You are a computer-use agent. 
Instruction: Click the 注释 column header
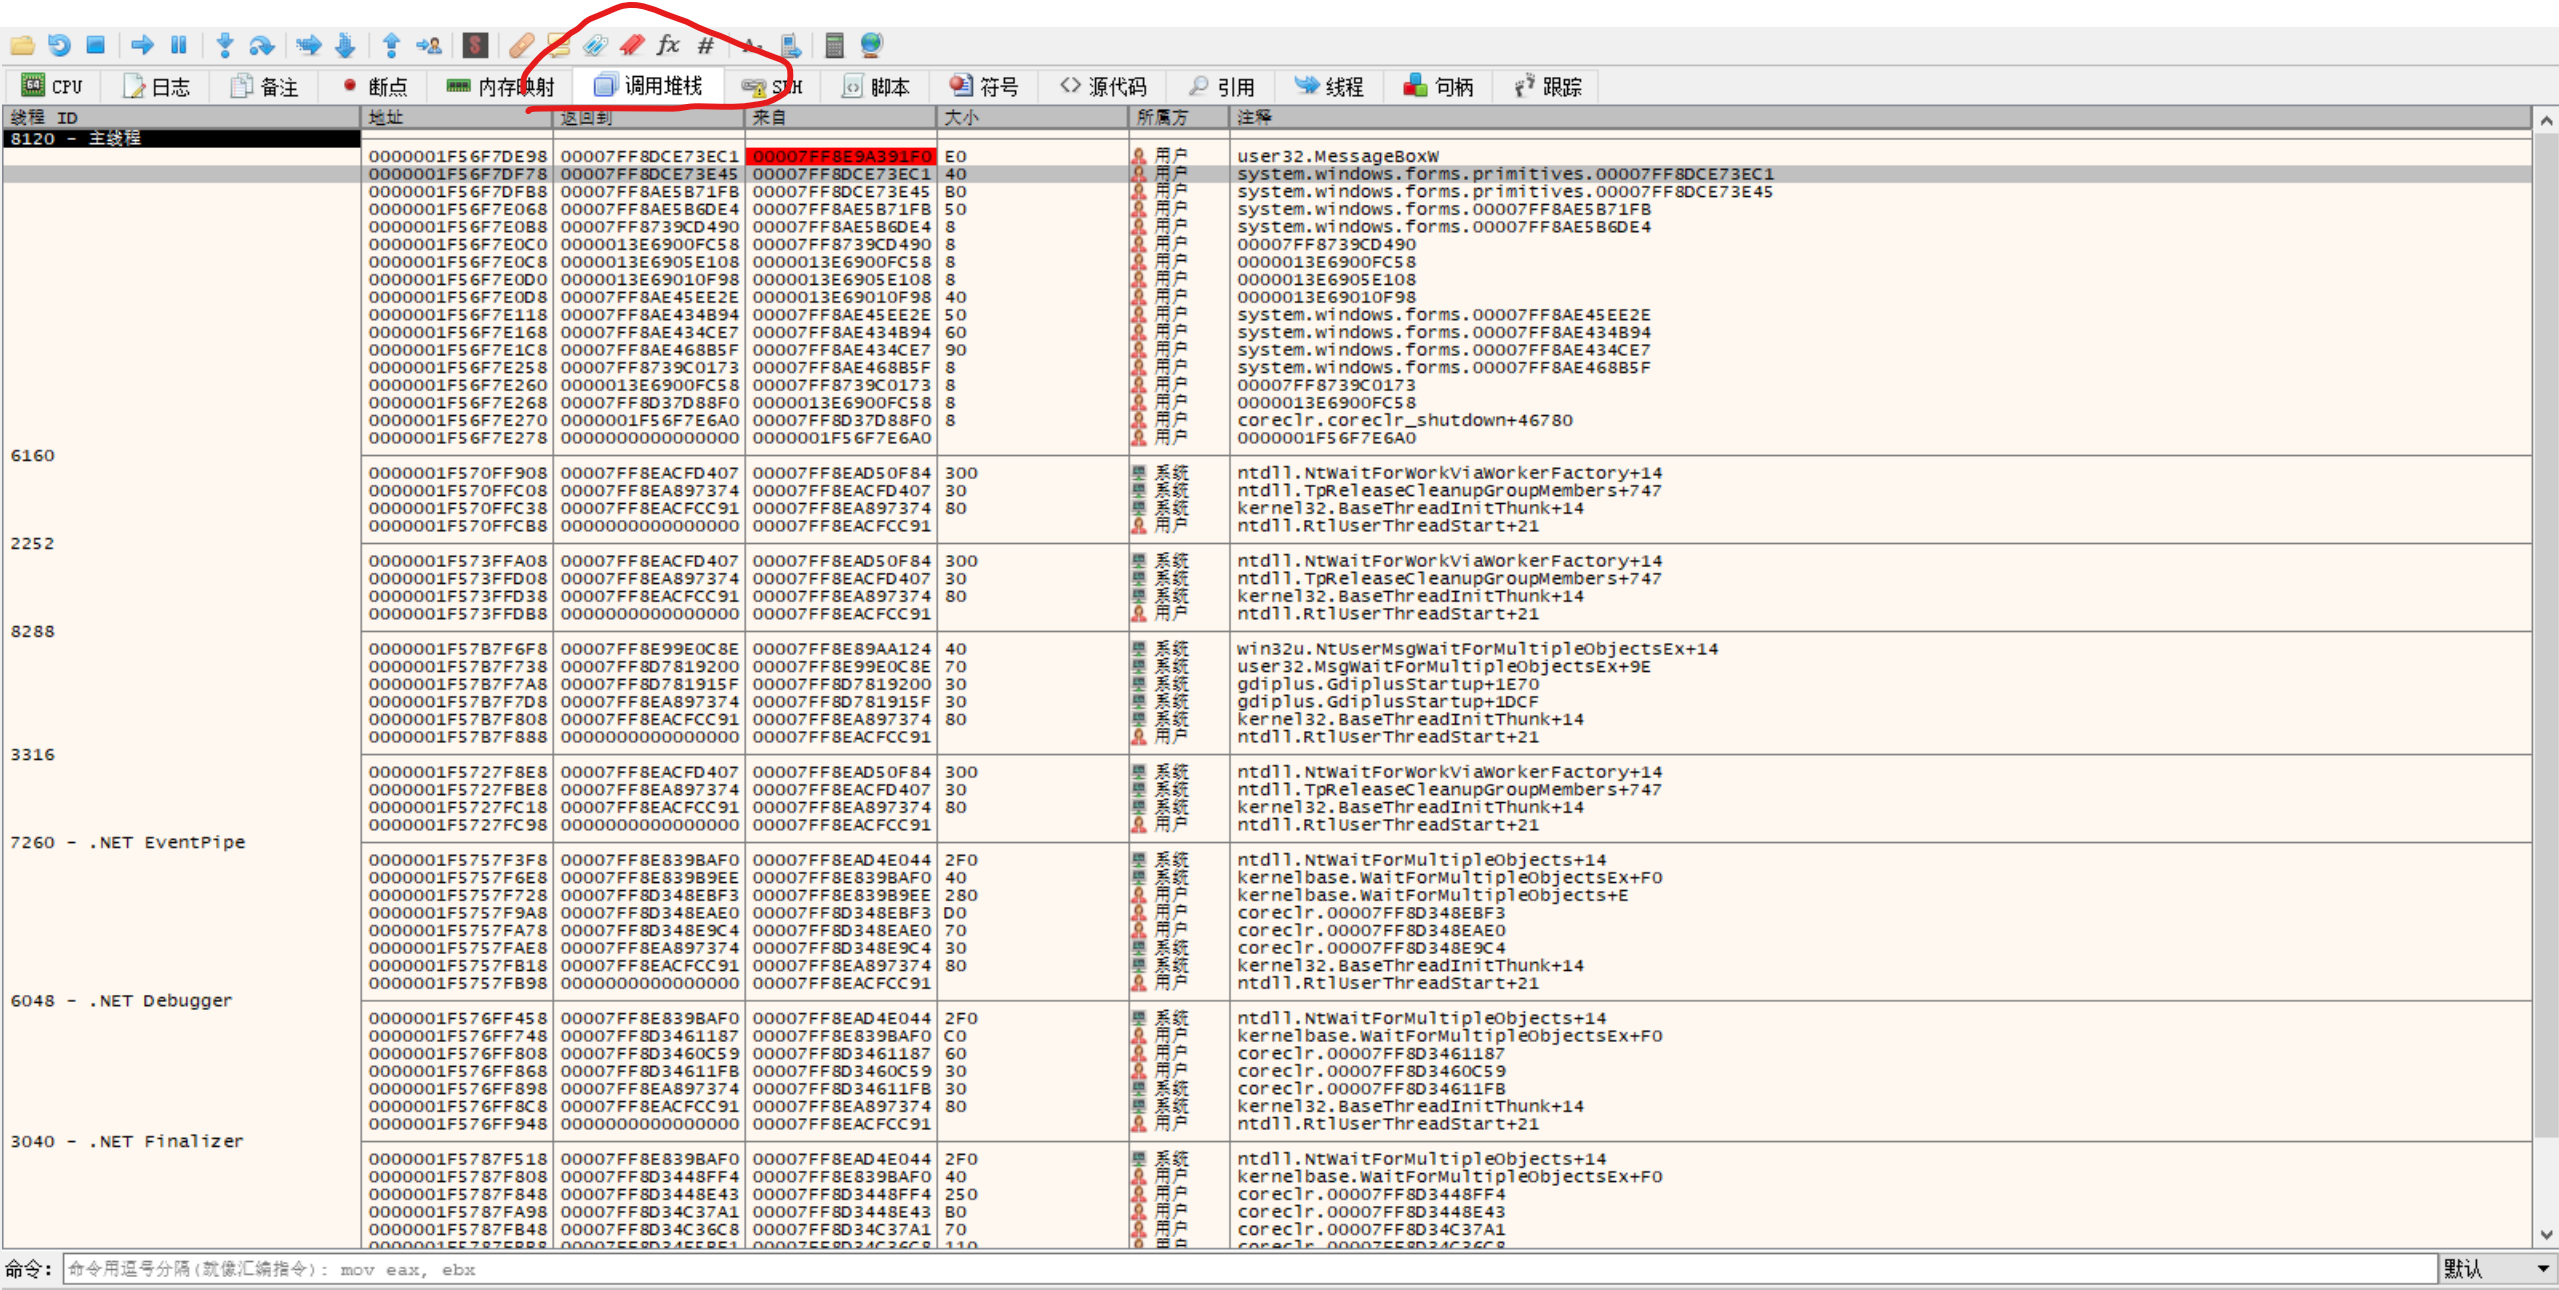pos(1253,118)
